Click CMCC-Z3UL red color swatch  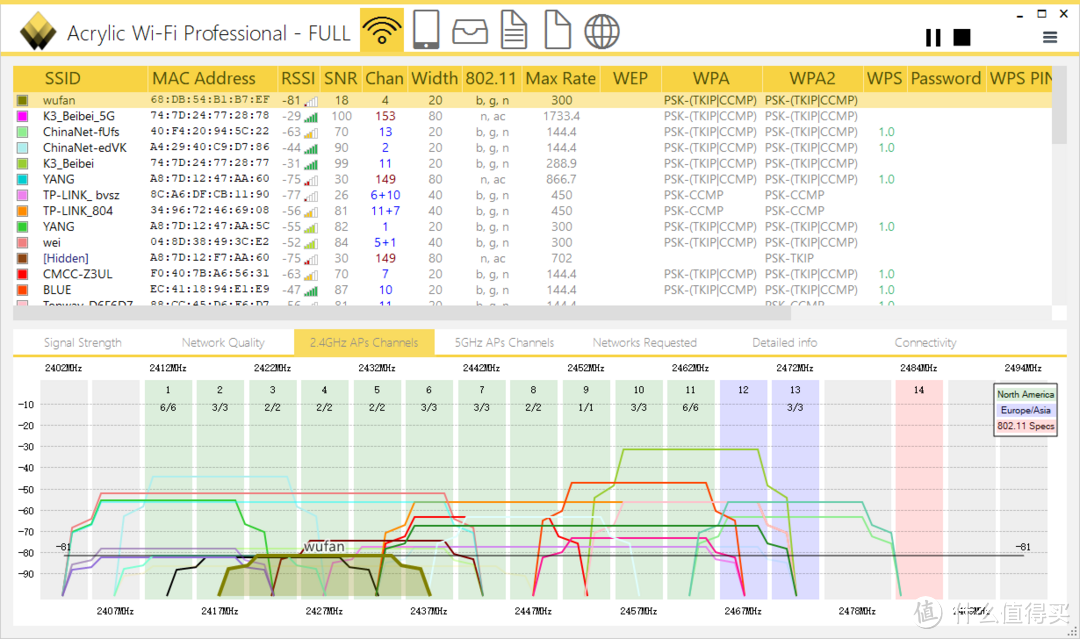(22, 274)
